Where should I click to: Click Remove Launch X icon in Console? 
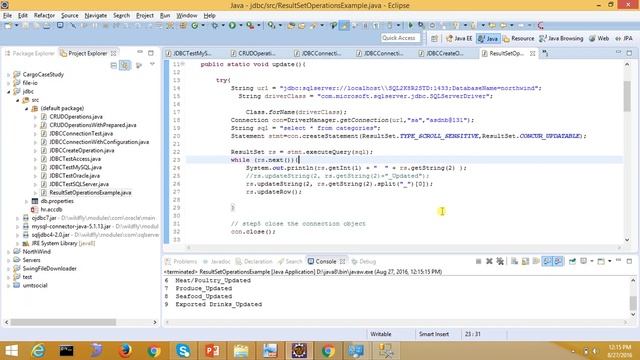tap(489, 261)
